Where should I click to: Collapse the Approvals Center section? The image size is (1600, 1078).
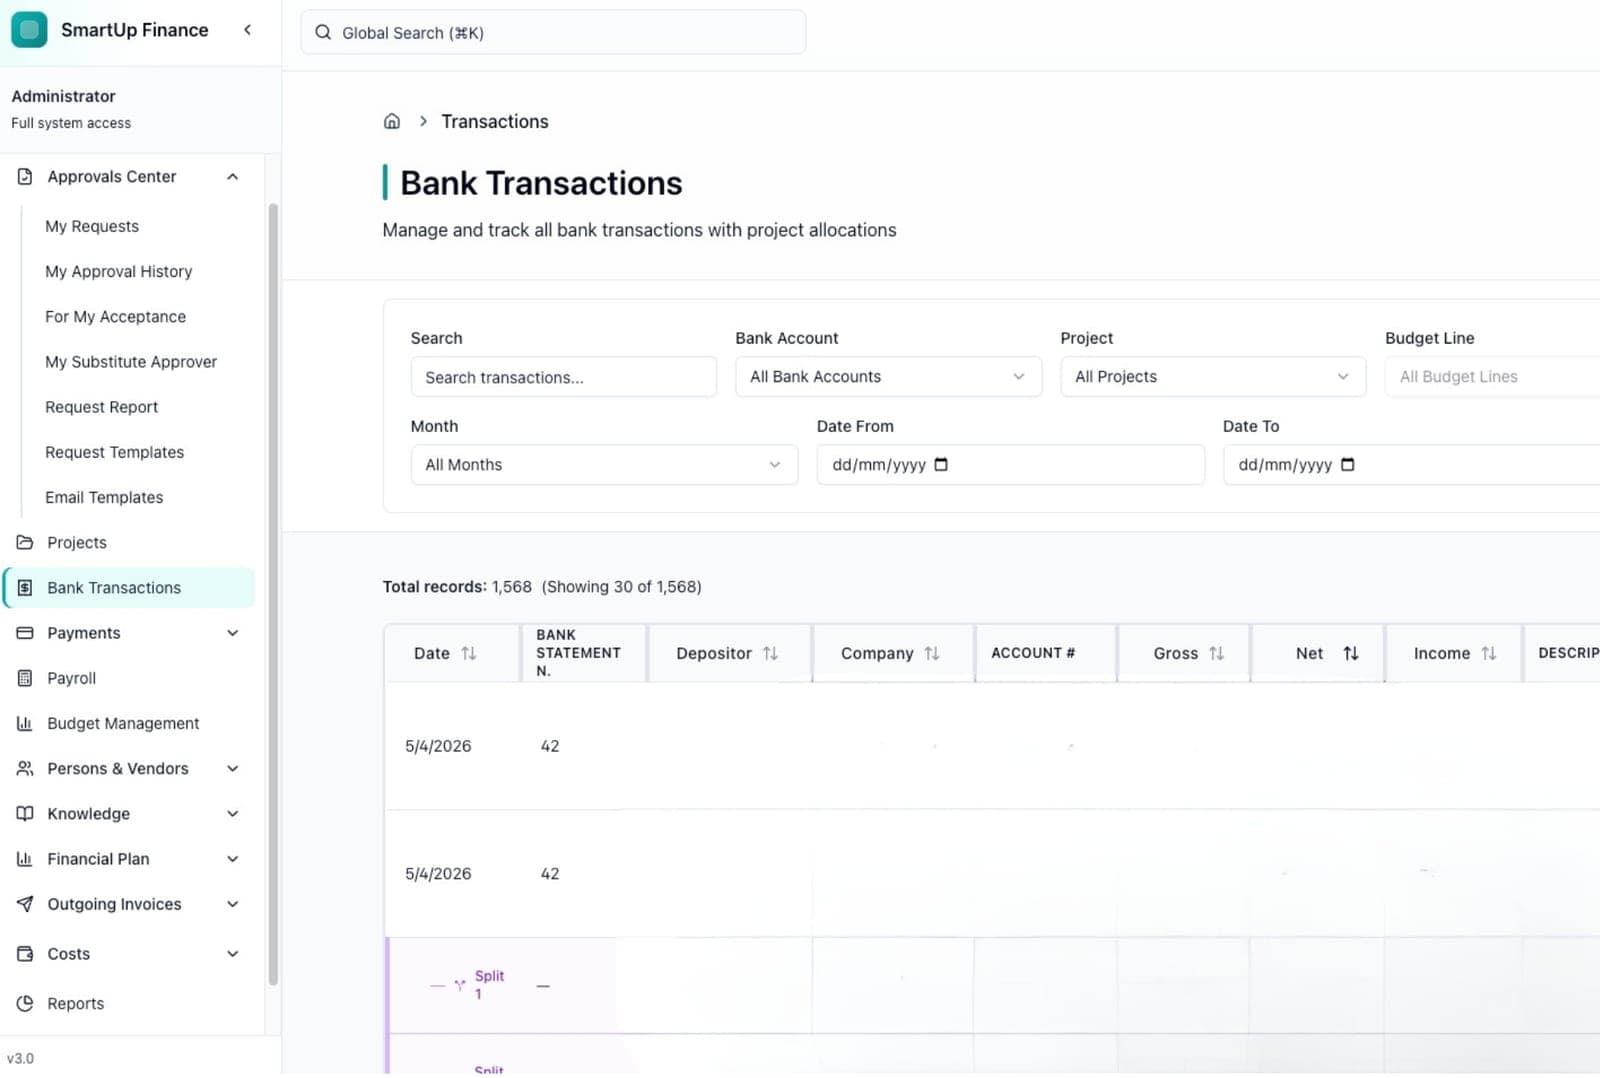(233, 177)
